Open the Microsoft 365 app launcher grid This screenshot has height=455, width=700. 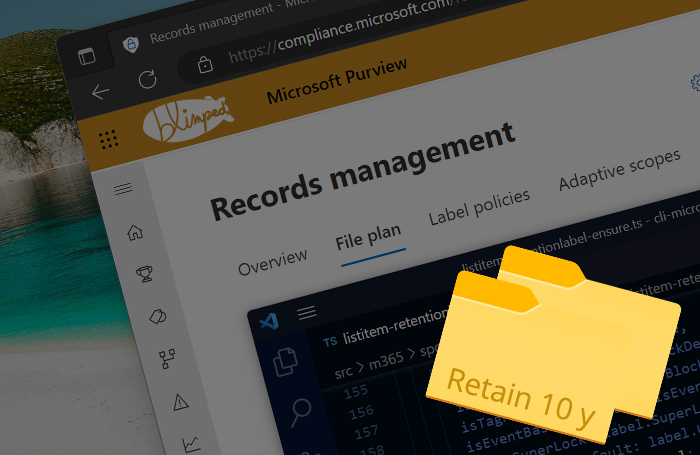108,140
